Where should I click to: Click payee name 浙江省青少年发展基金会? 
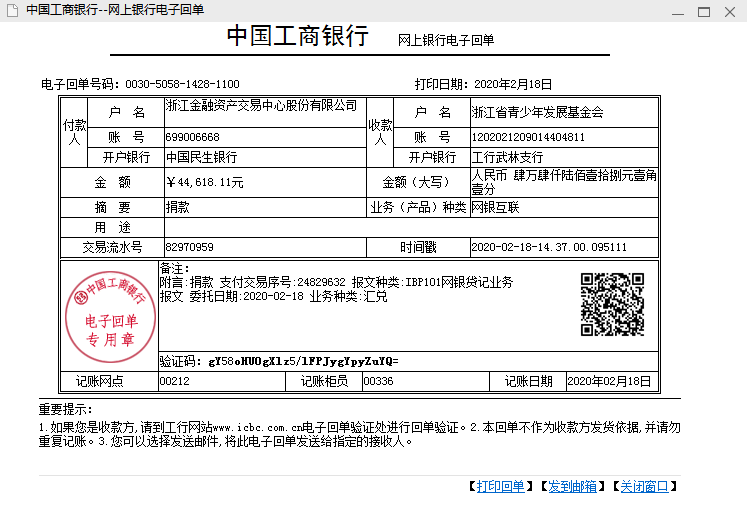coord(537,112)
